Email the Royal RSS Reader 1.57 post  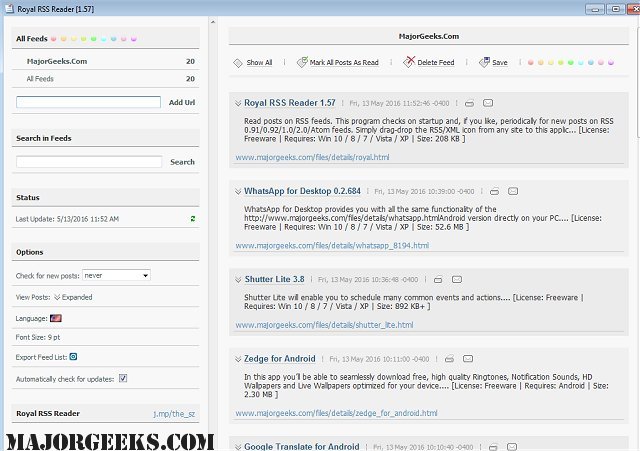pos(488,103)
